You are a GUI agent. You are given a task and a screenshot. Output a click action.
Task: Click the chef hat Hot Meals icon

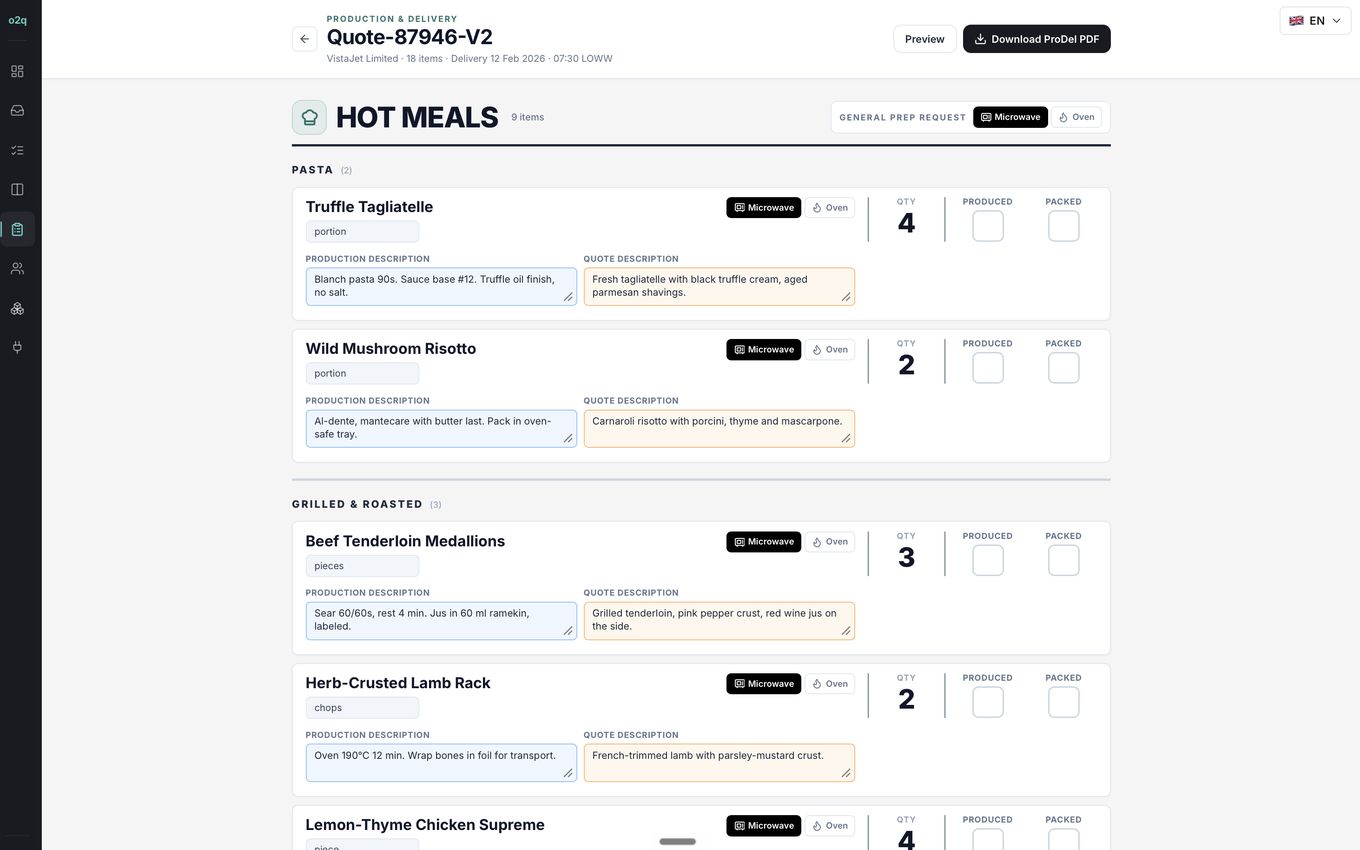click(x=309, y=117)
